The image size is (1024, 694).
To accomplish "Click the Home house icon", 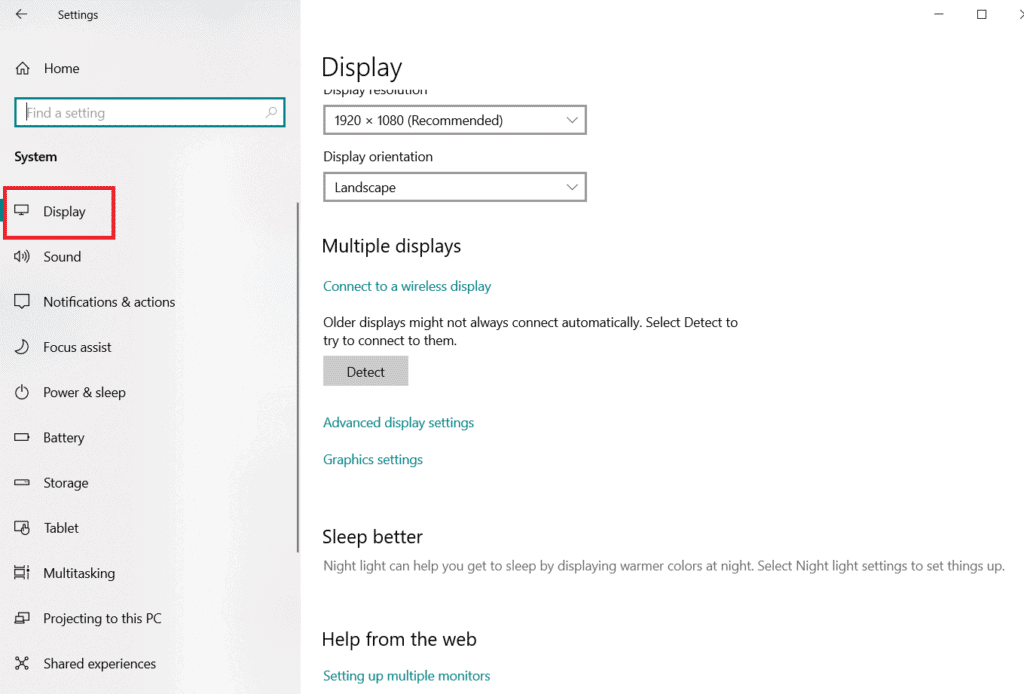I will pos(22,68).
